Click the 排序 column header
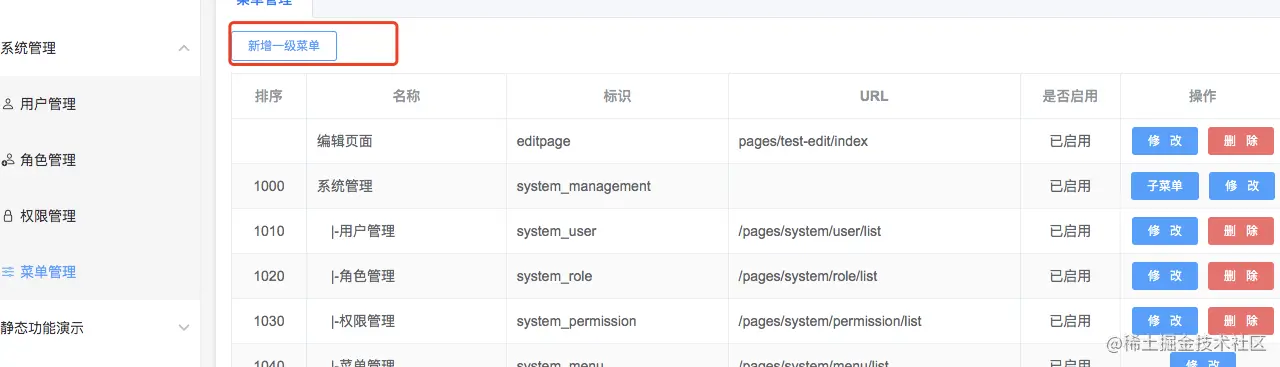Screen dimensions: 1280x367 pos(269,97)
